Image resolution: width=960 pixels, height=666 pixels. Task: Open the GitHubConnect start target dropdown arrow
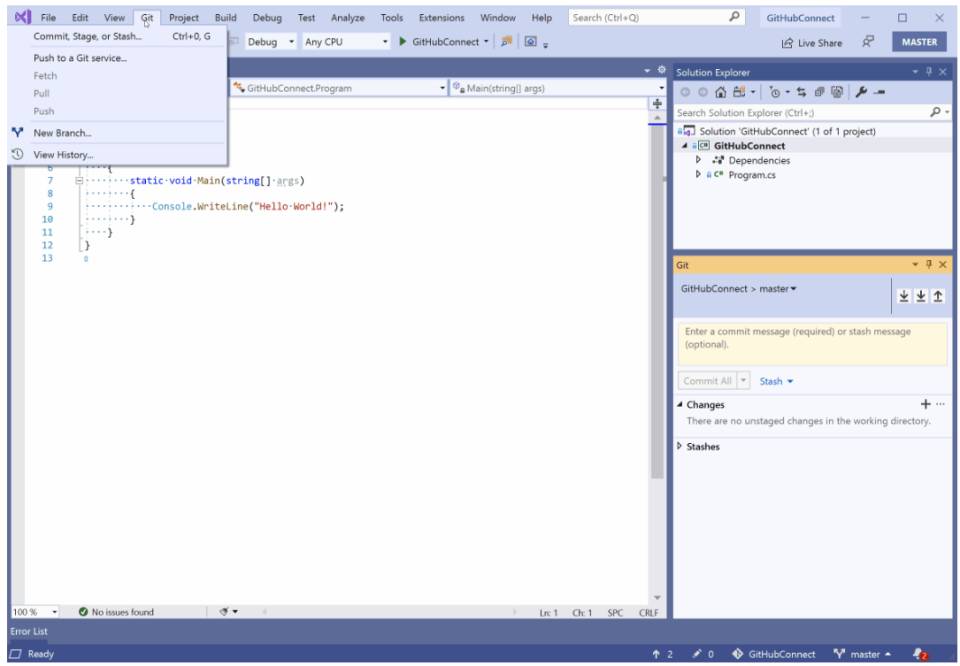pyautogui.click(x=486, y=42)
